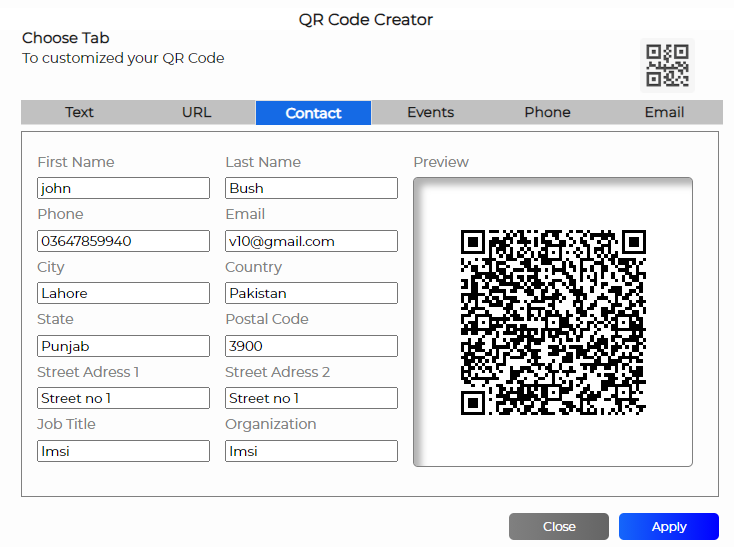Click the Organization input field
Image resolution: width=734 pixels, height=547 pixels.
pyautogui.click(x=311, y=451)
